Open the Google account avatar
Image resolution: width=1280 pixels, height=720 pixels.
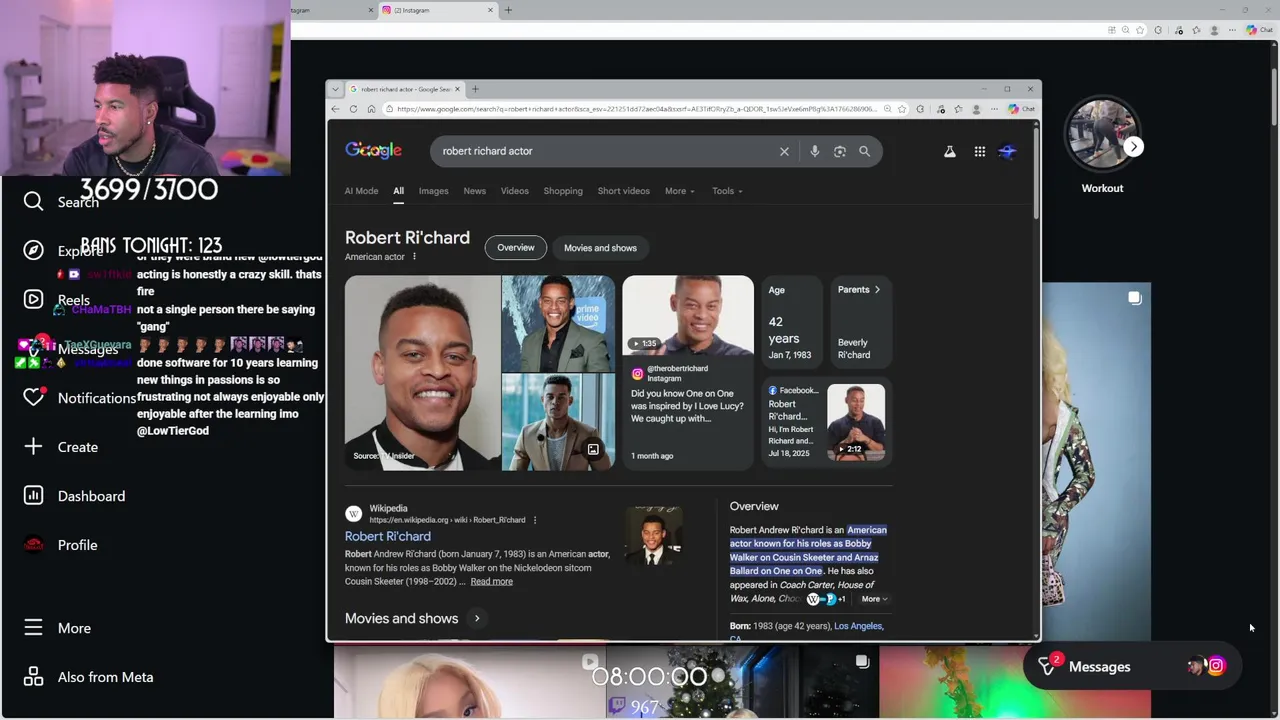point(1007,151)
